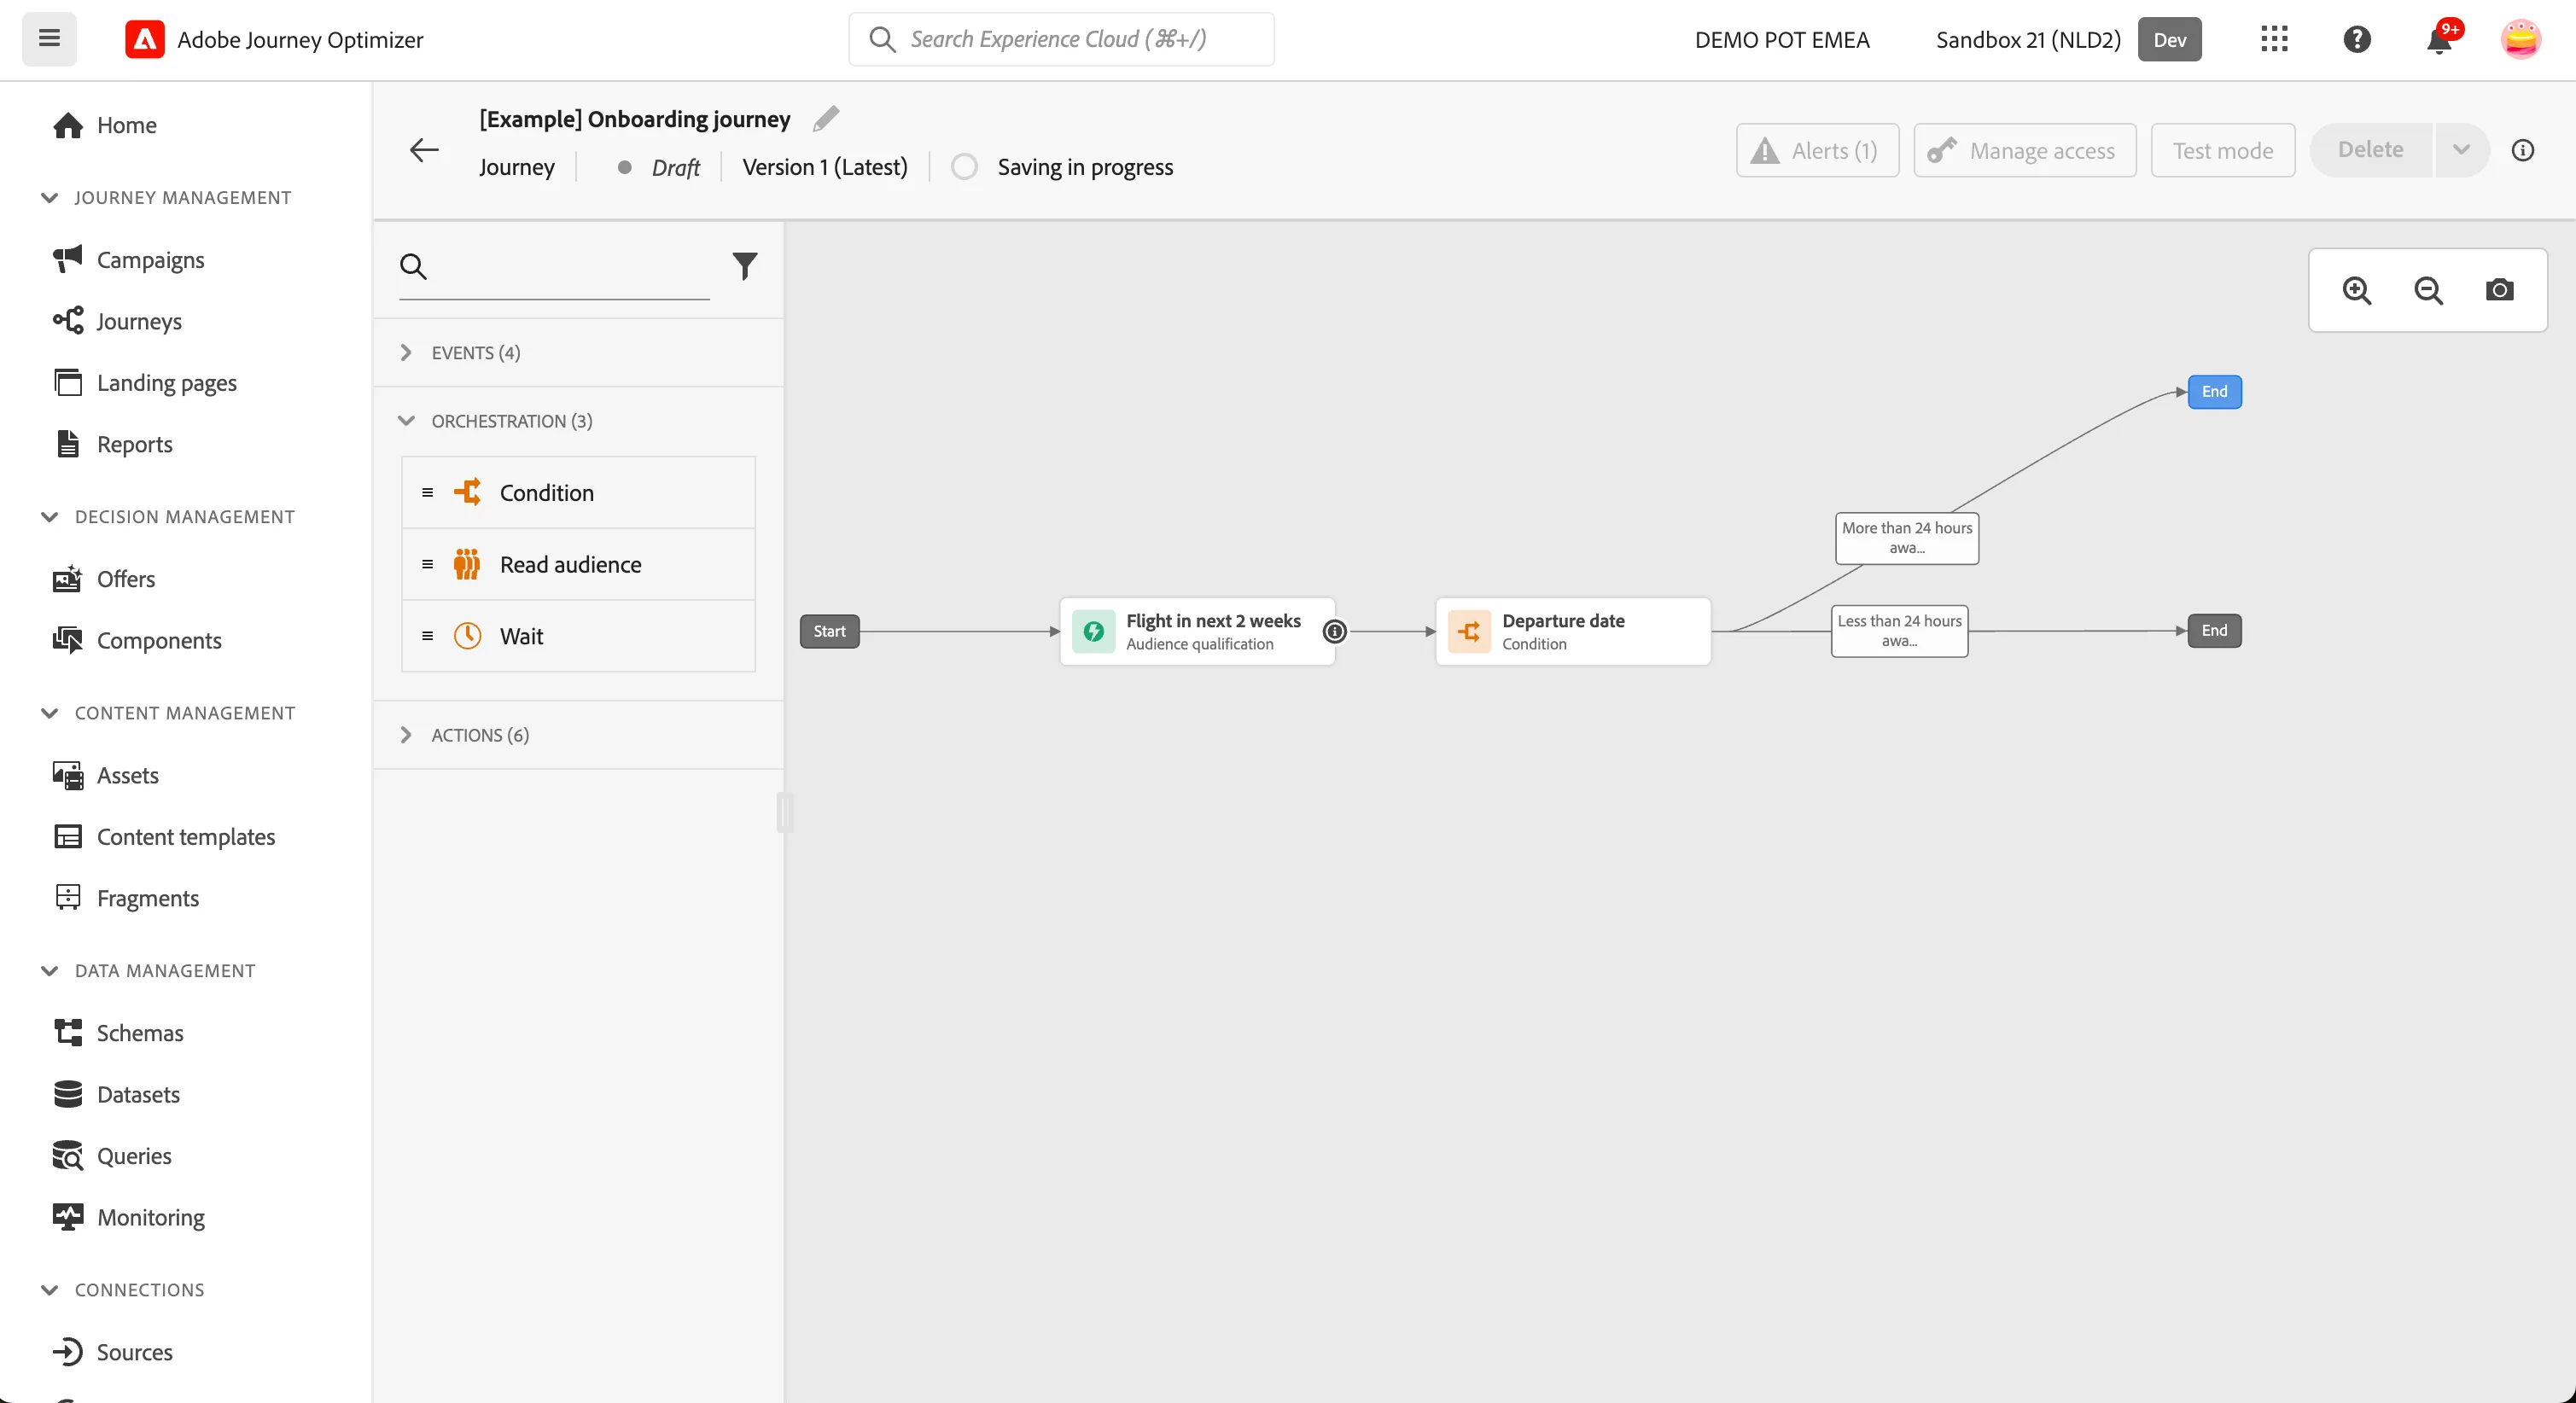Select the Condition activity in the palette

[578, 493]
